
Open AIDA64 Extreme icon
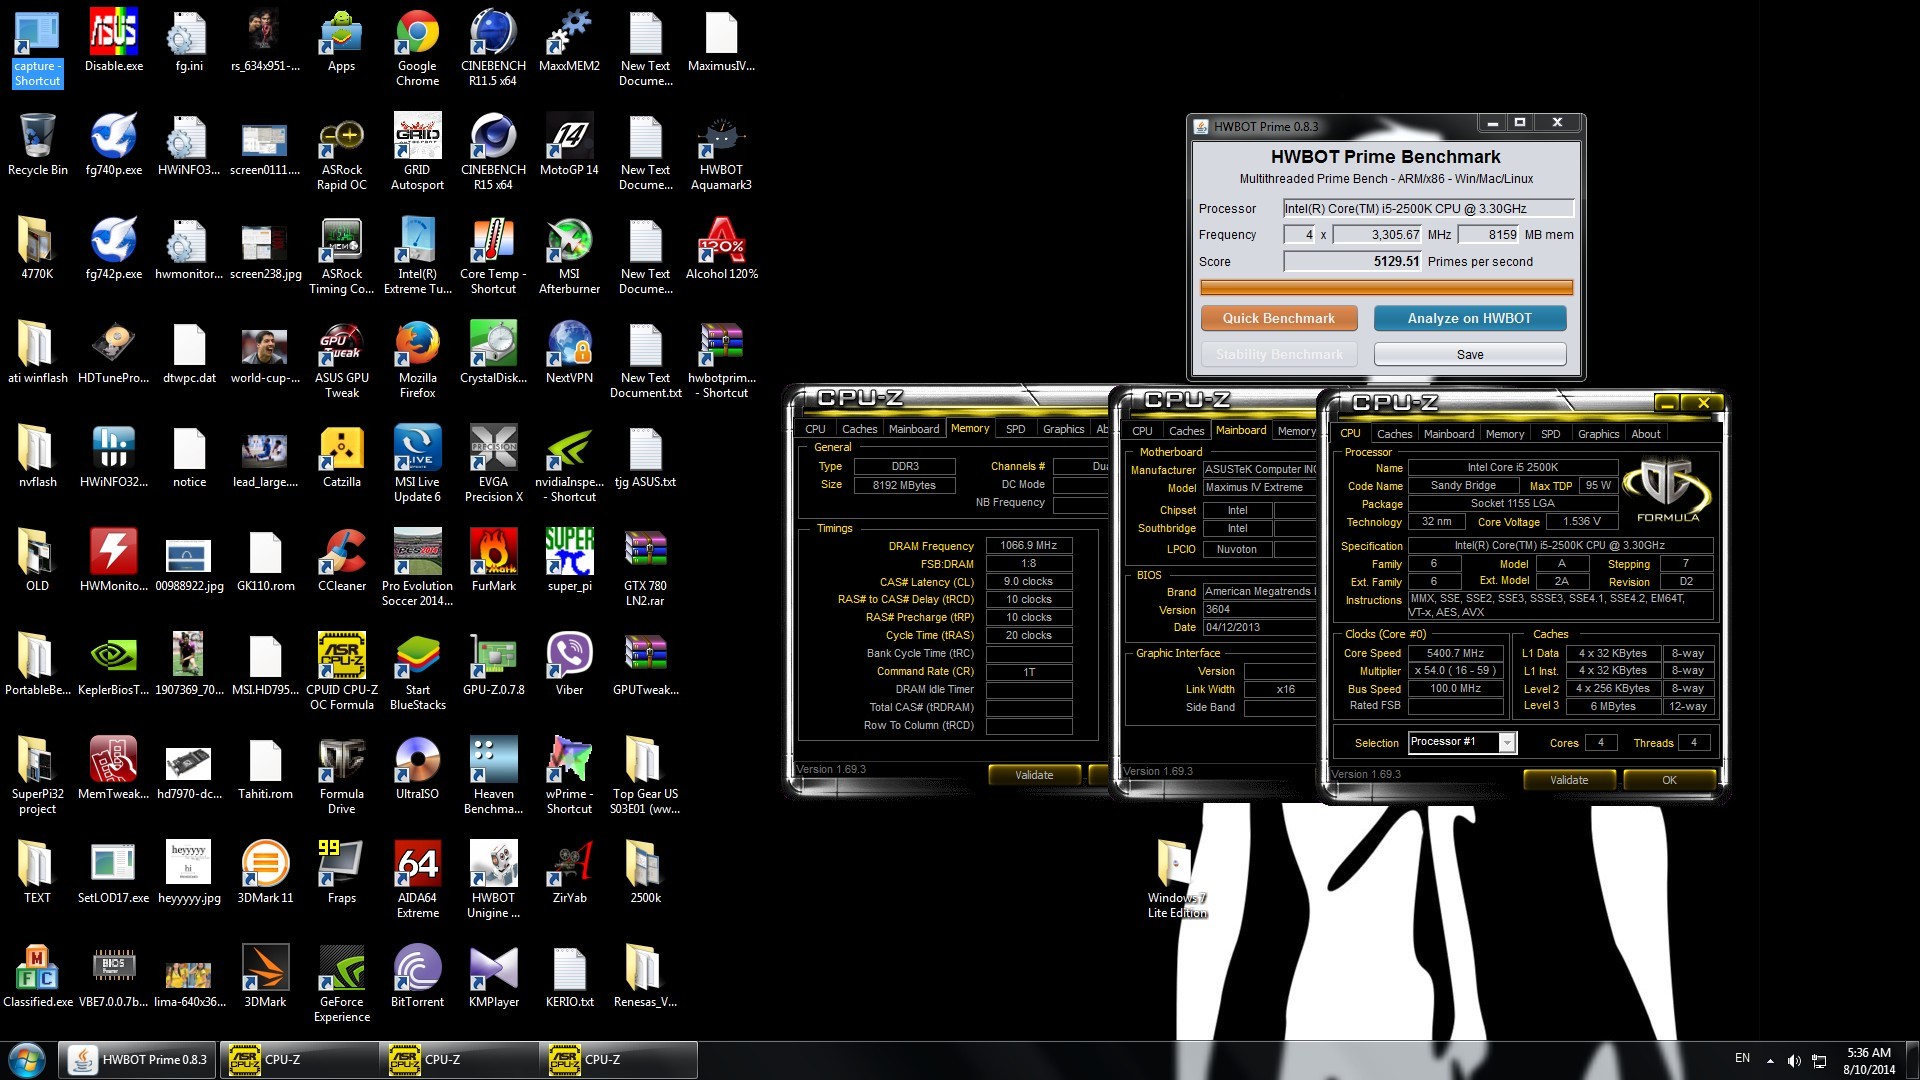click(417, 880)
